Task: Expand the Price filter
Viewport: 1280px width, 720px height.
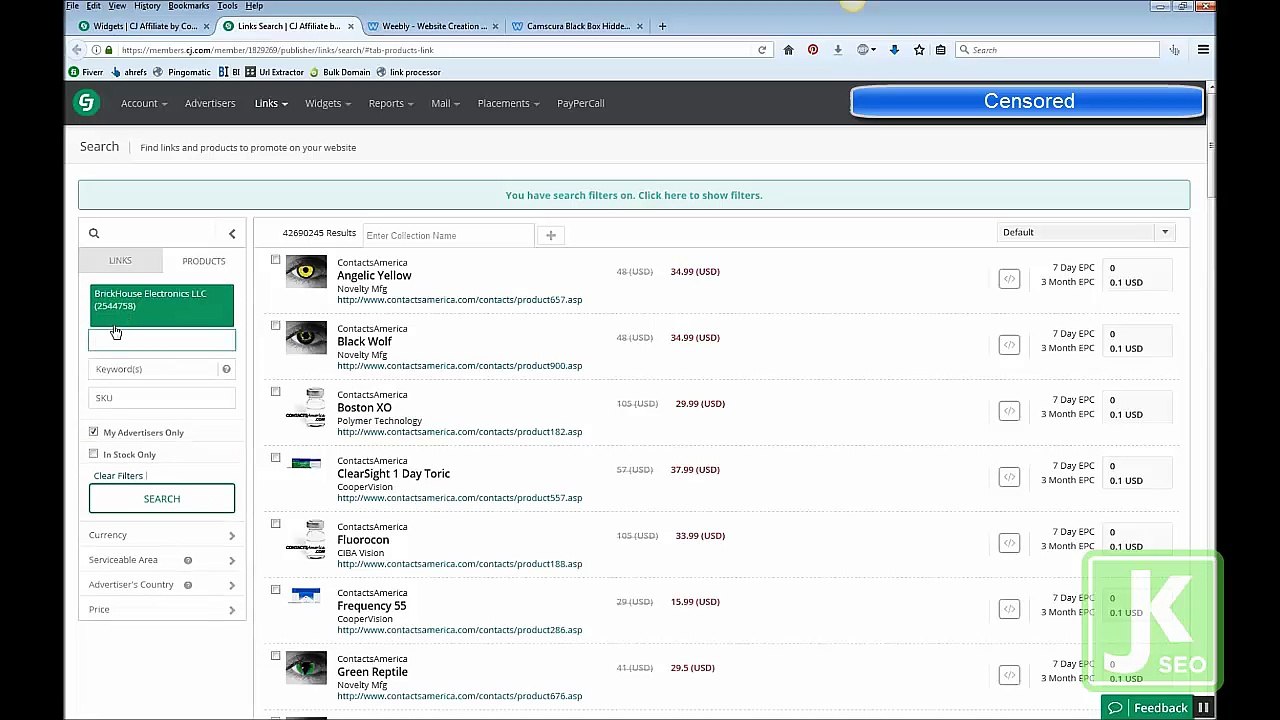Action: pyautogui.click(x=162, y=610)
